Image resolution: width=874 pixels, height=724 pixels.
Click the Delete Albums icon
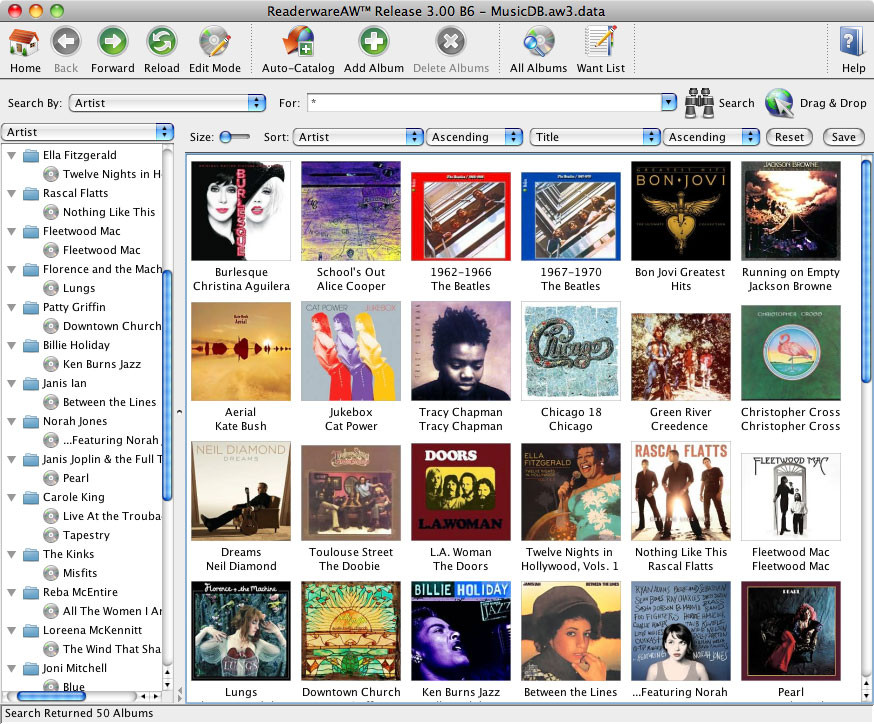tap(450, 42)
